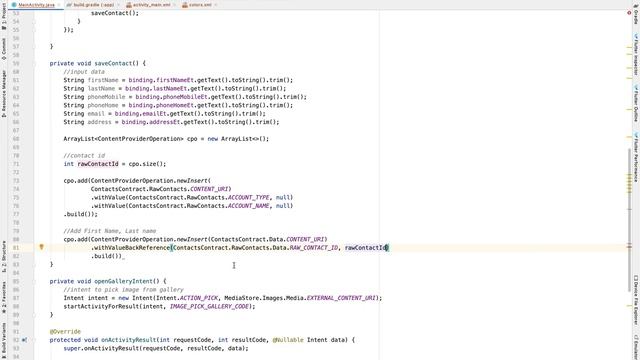640x360 pixels.
Task: Click the ACCOUNT_TYPE constant
Action: pos(249,197)
